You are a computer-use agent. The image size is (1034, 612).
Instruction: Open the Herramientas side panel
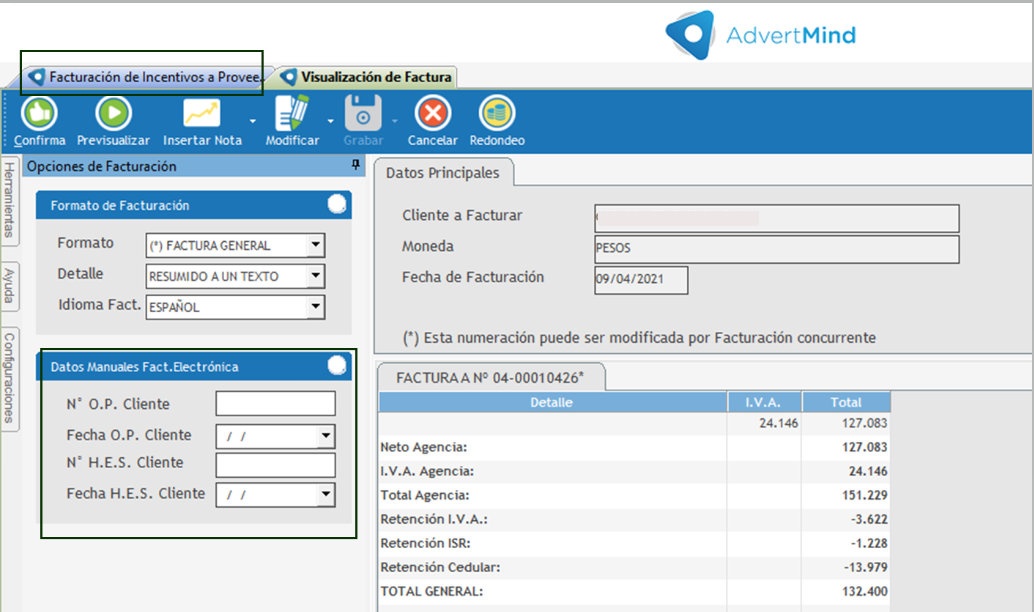point(9,200)
